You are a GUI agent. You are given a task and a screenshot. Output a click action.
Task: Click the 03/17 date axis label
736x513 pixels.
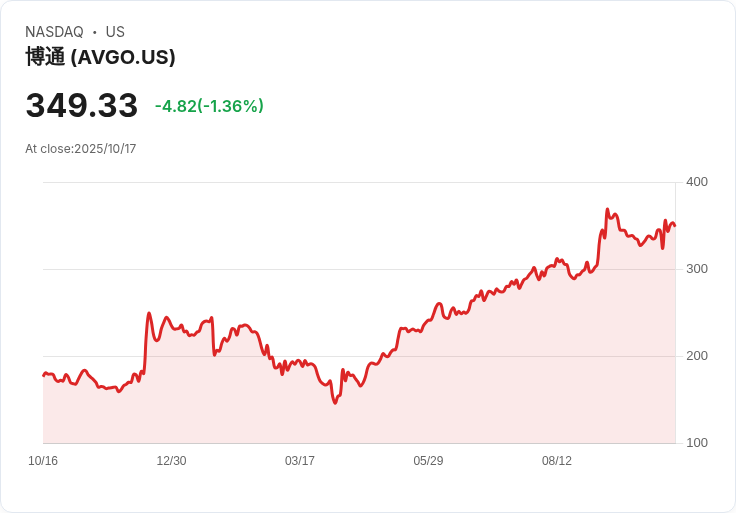(x=299, y=460)
